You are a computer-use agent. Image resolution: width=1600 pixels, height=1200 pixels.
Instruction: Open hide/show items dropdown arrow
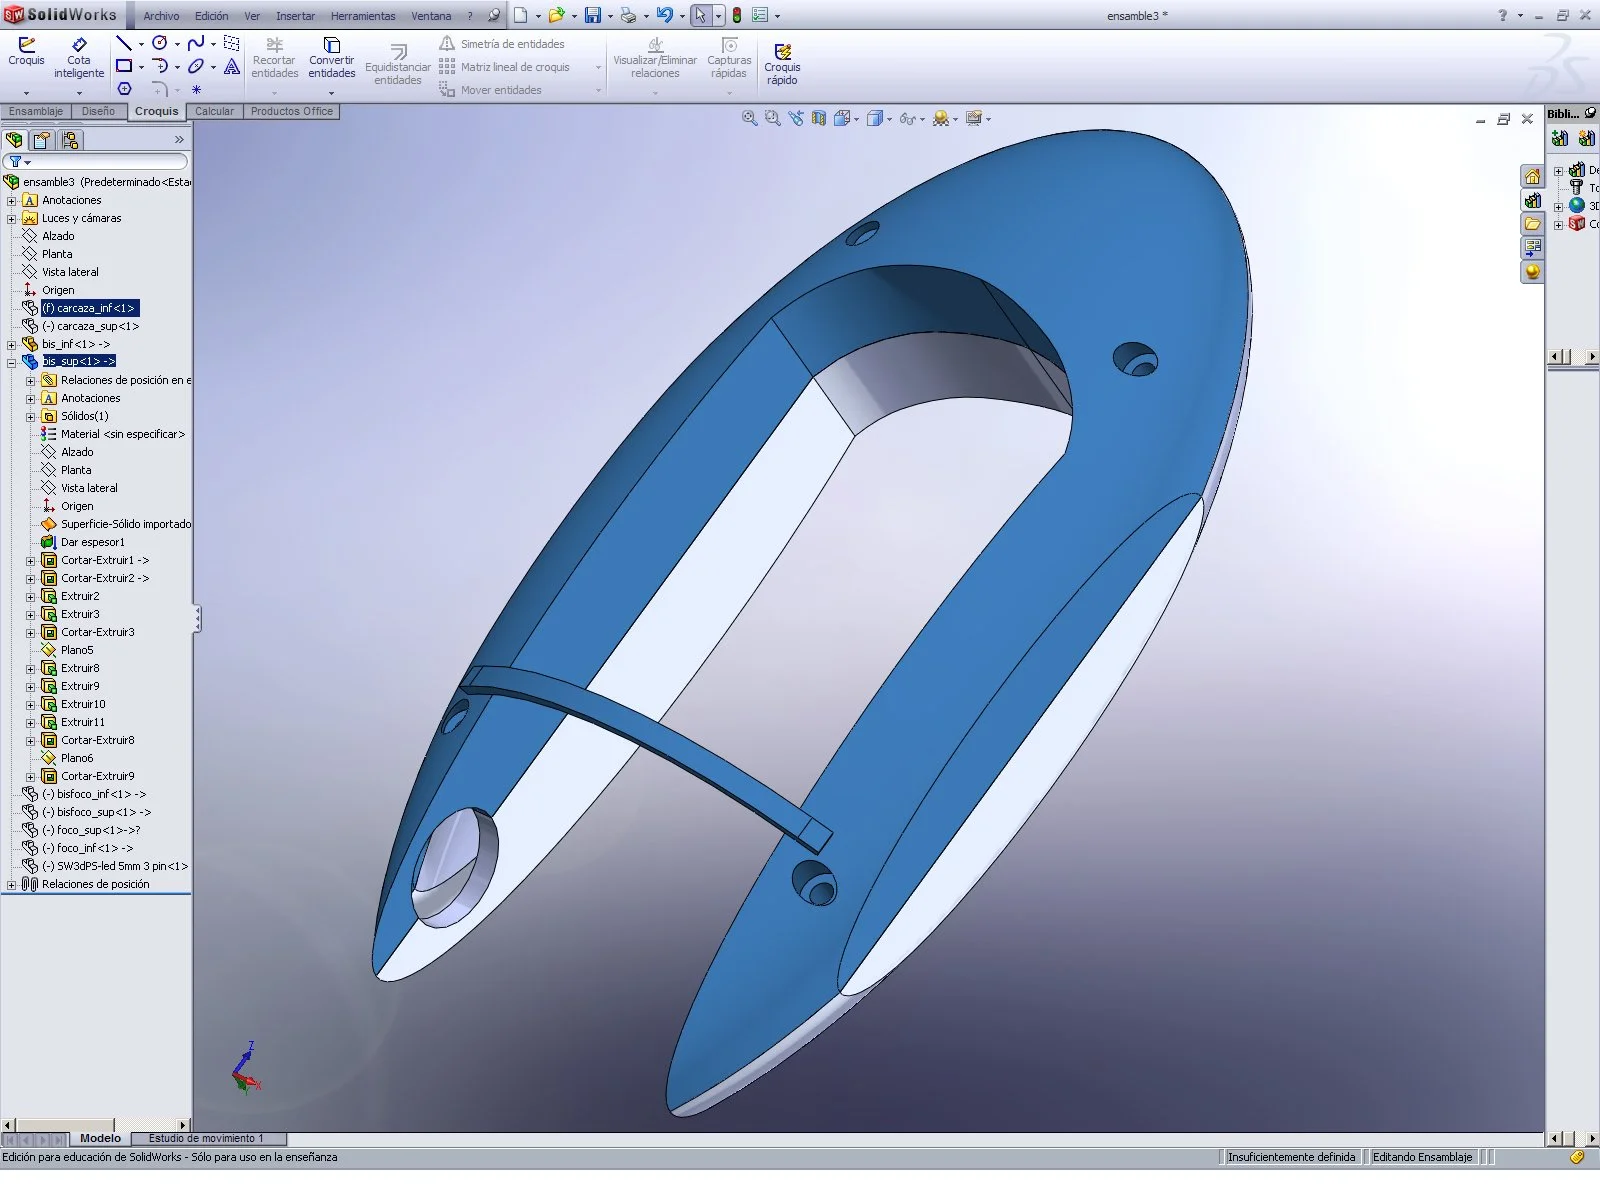click(x=922, y=119)
